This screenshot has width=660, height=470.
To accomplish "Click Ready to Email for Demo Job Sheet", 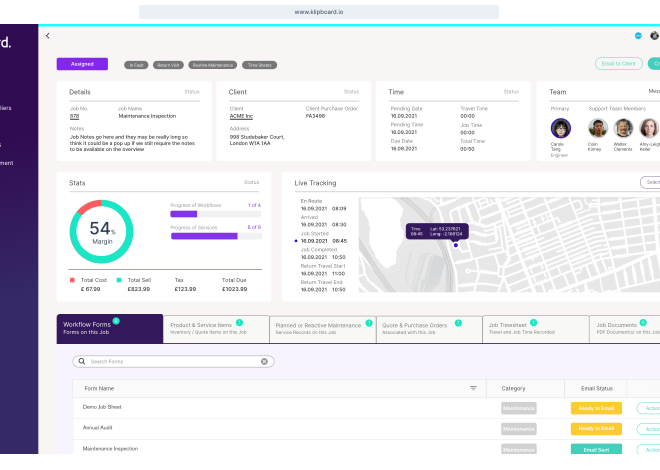I will pyautogui.click(x=596, y=408).
